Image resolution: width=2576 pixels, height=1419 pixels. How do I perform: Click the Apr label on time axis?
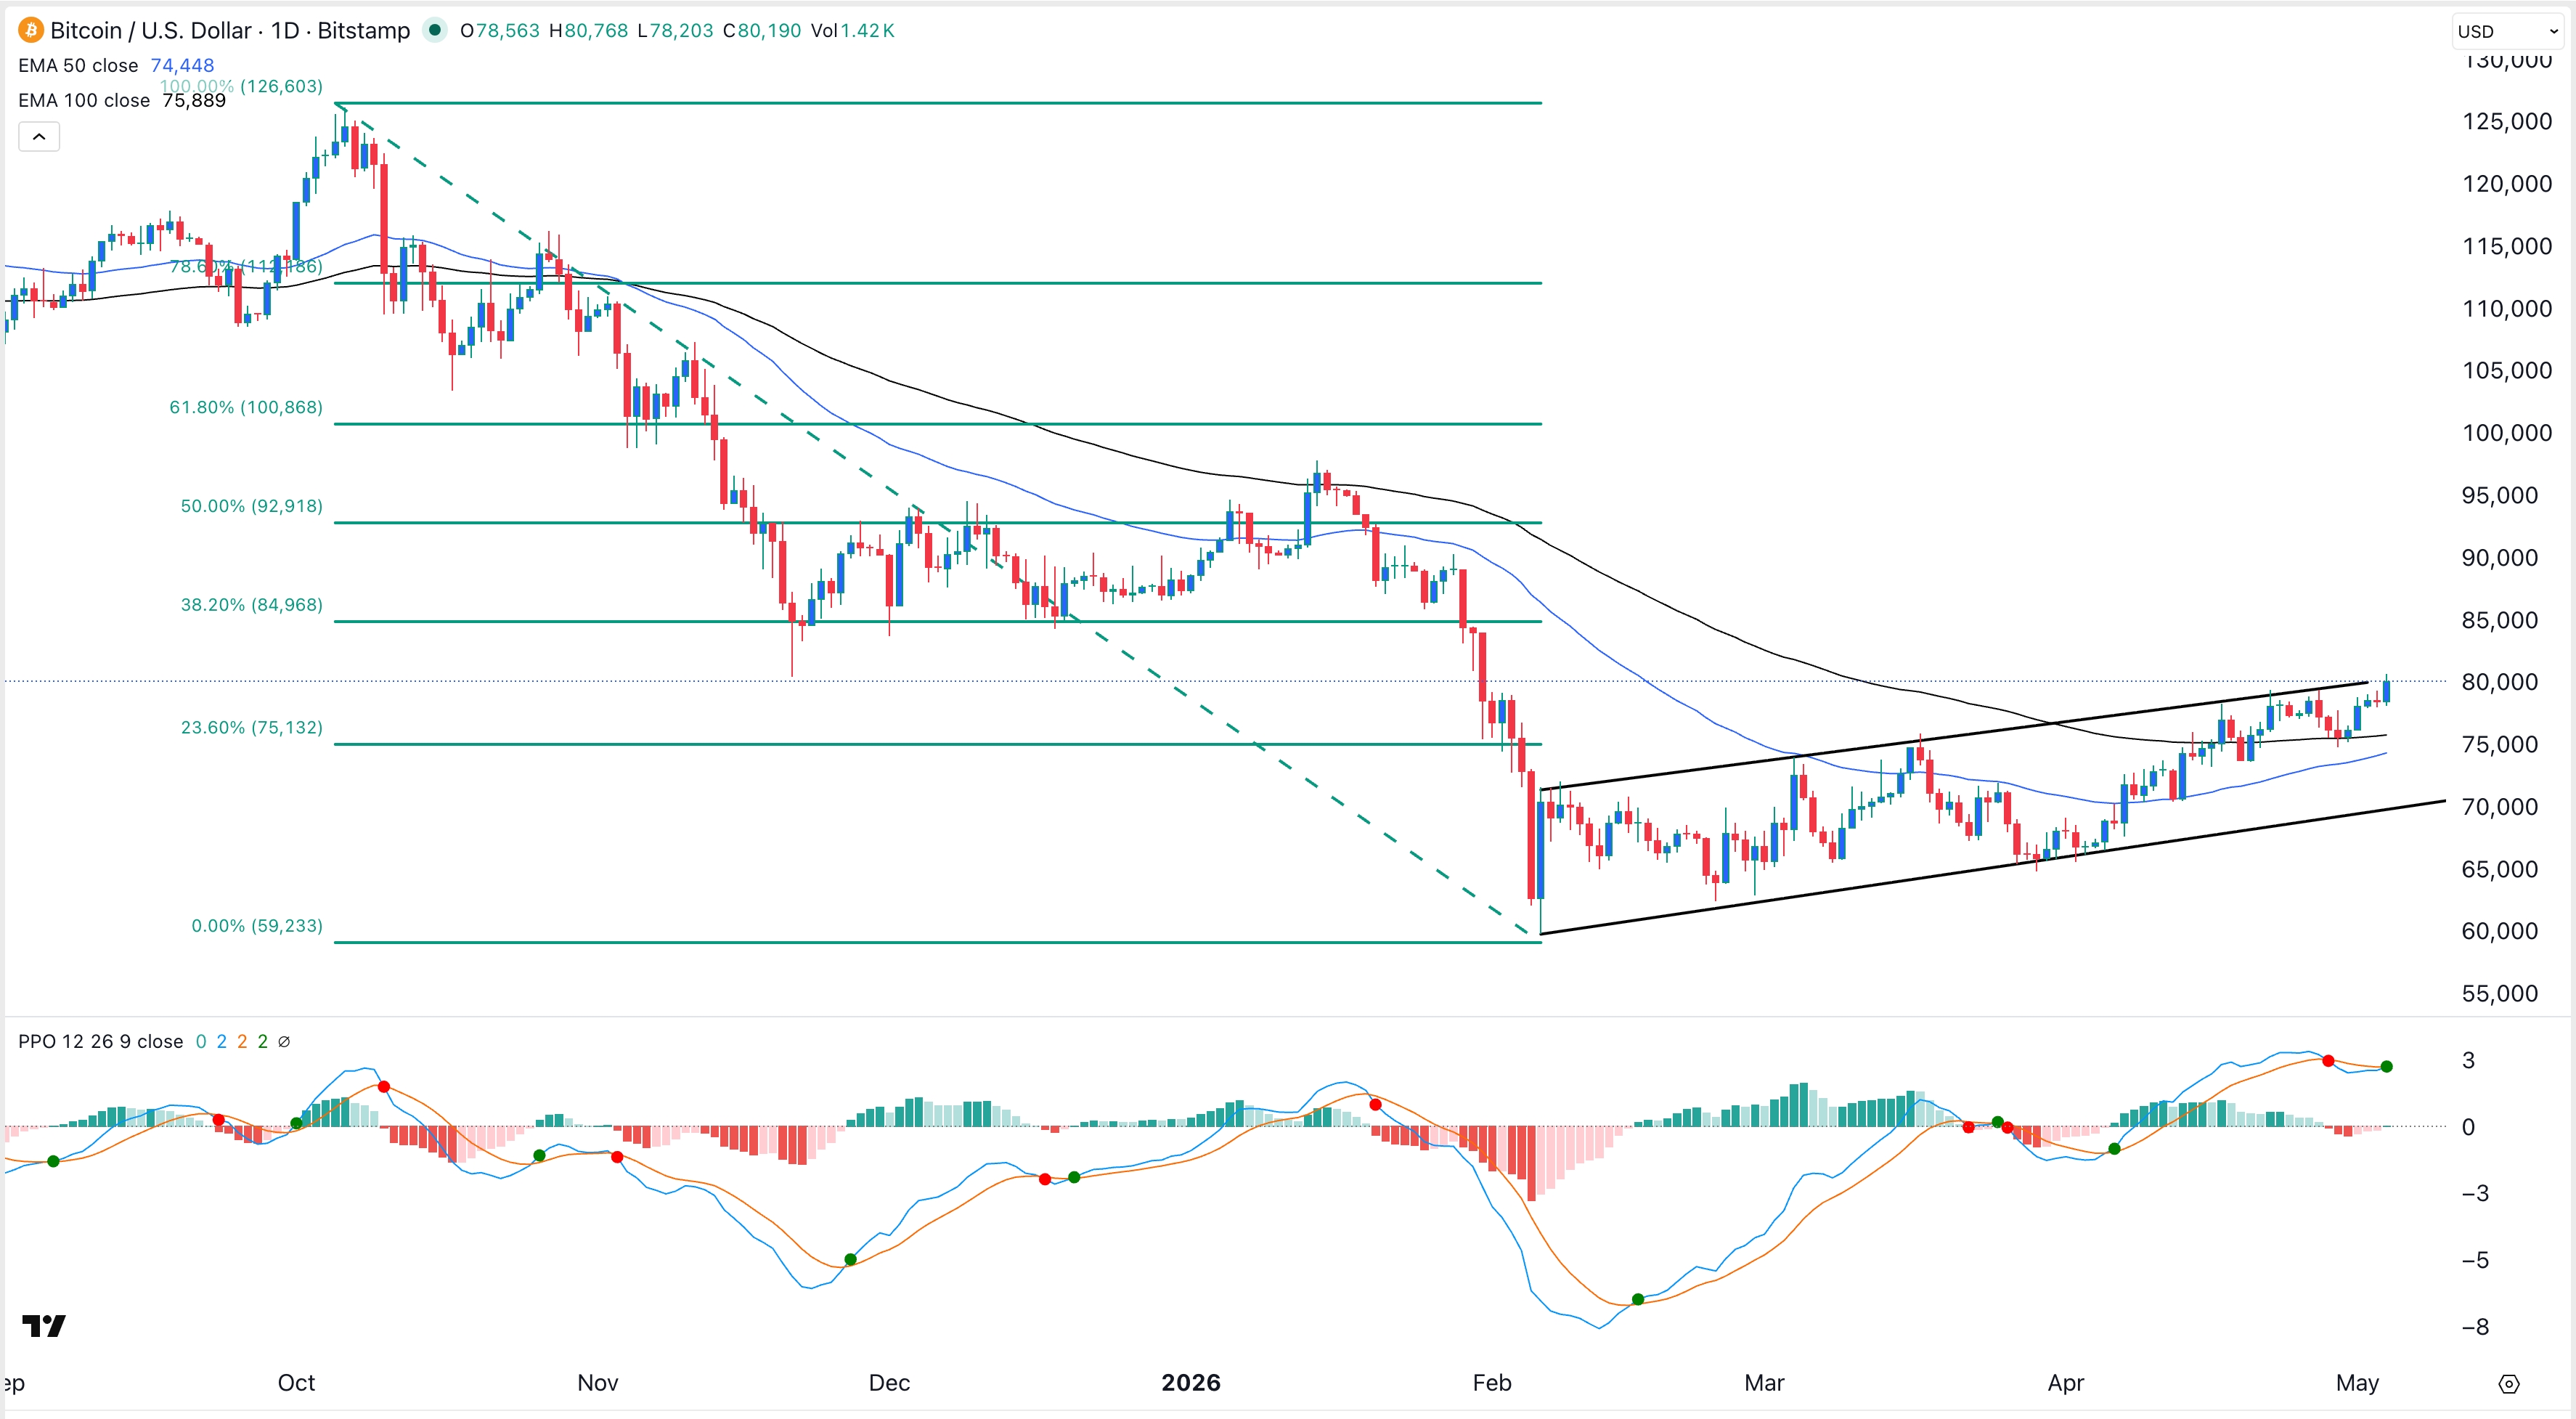tap(2066, 1384)
